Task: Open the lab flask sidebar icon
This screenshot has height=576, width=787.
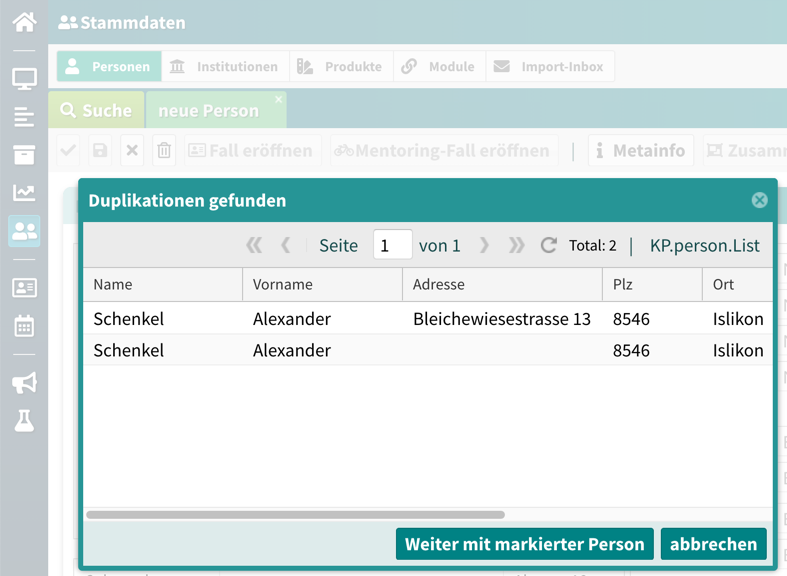Action: click(x=24, y=421)
